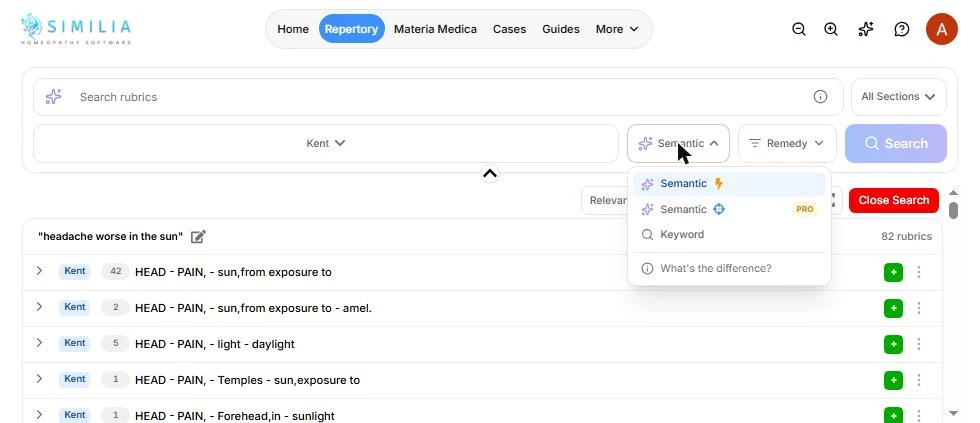
Task: Open the Materia Medica tab
Action: 435,29
